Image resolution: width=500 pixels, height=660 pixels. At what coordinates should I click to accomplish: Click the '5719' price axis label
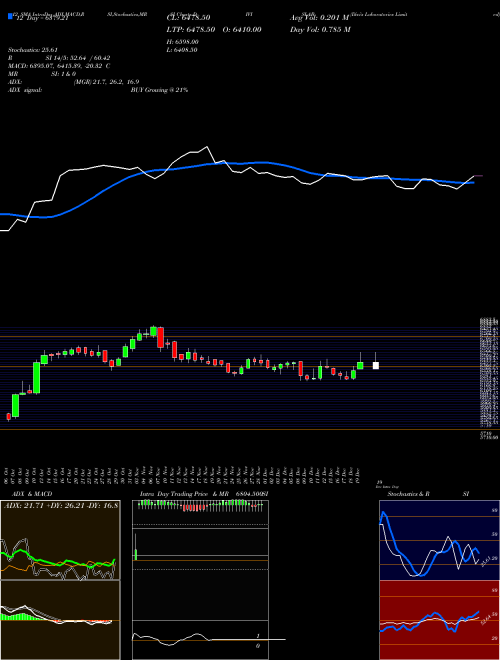pos(486,433)
